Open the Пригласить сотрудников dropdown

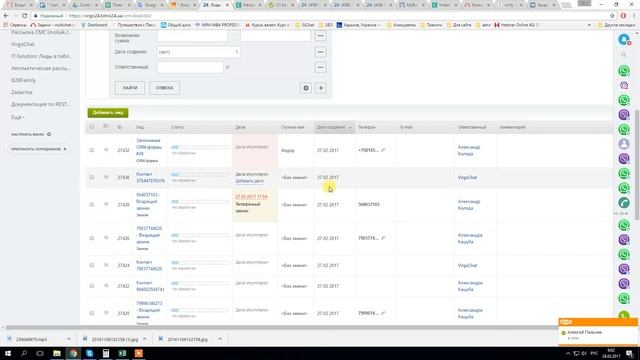click(38, 149)
